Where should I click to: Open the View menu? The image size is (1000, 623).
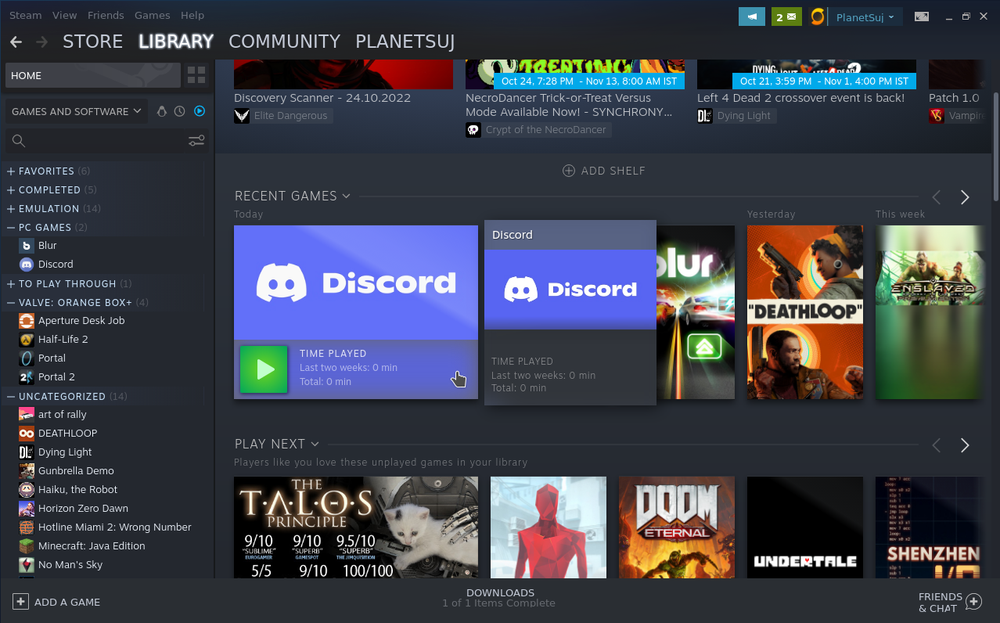[x=64, y=15]
